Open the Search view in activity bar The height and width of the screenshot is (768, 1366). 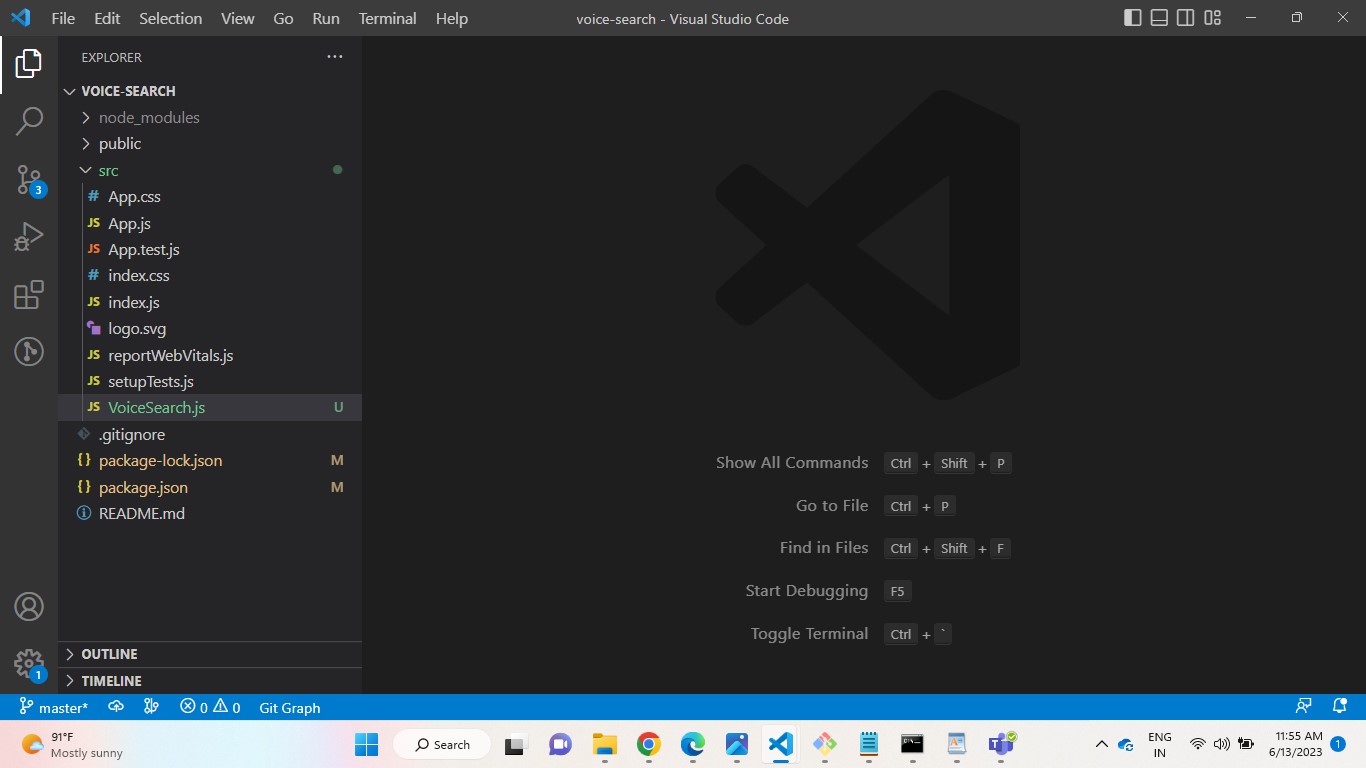29,121
